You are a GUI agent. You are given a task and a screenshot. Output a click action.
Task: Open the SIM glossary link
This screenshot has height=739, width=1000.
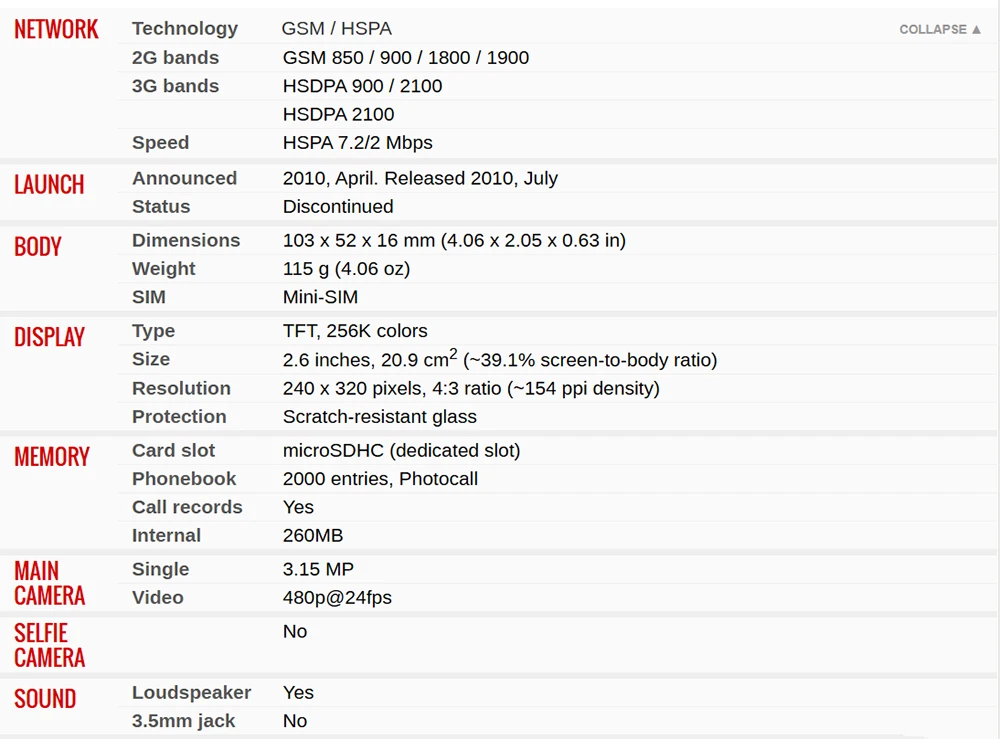(x=149, y=297)
